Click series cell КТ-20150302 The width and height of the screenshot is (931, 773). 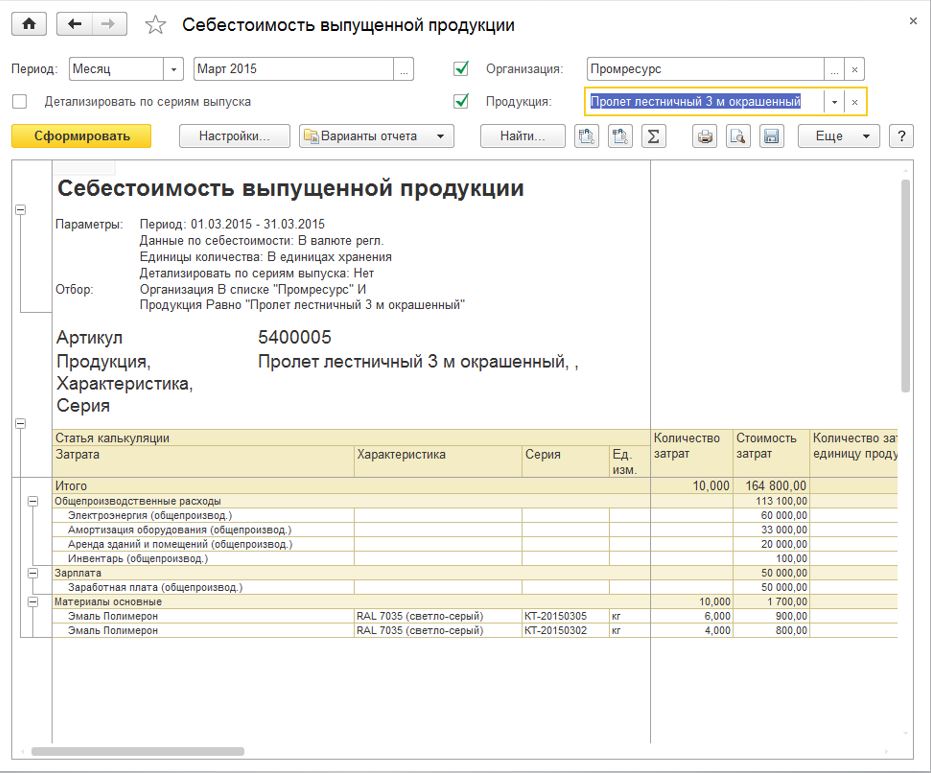[565, 631]
